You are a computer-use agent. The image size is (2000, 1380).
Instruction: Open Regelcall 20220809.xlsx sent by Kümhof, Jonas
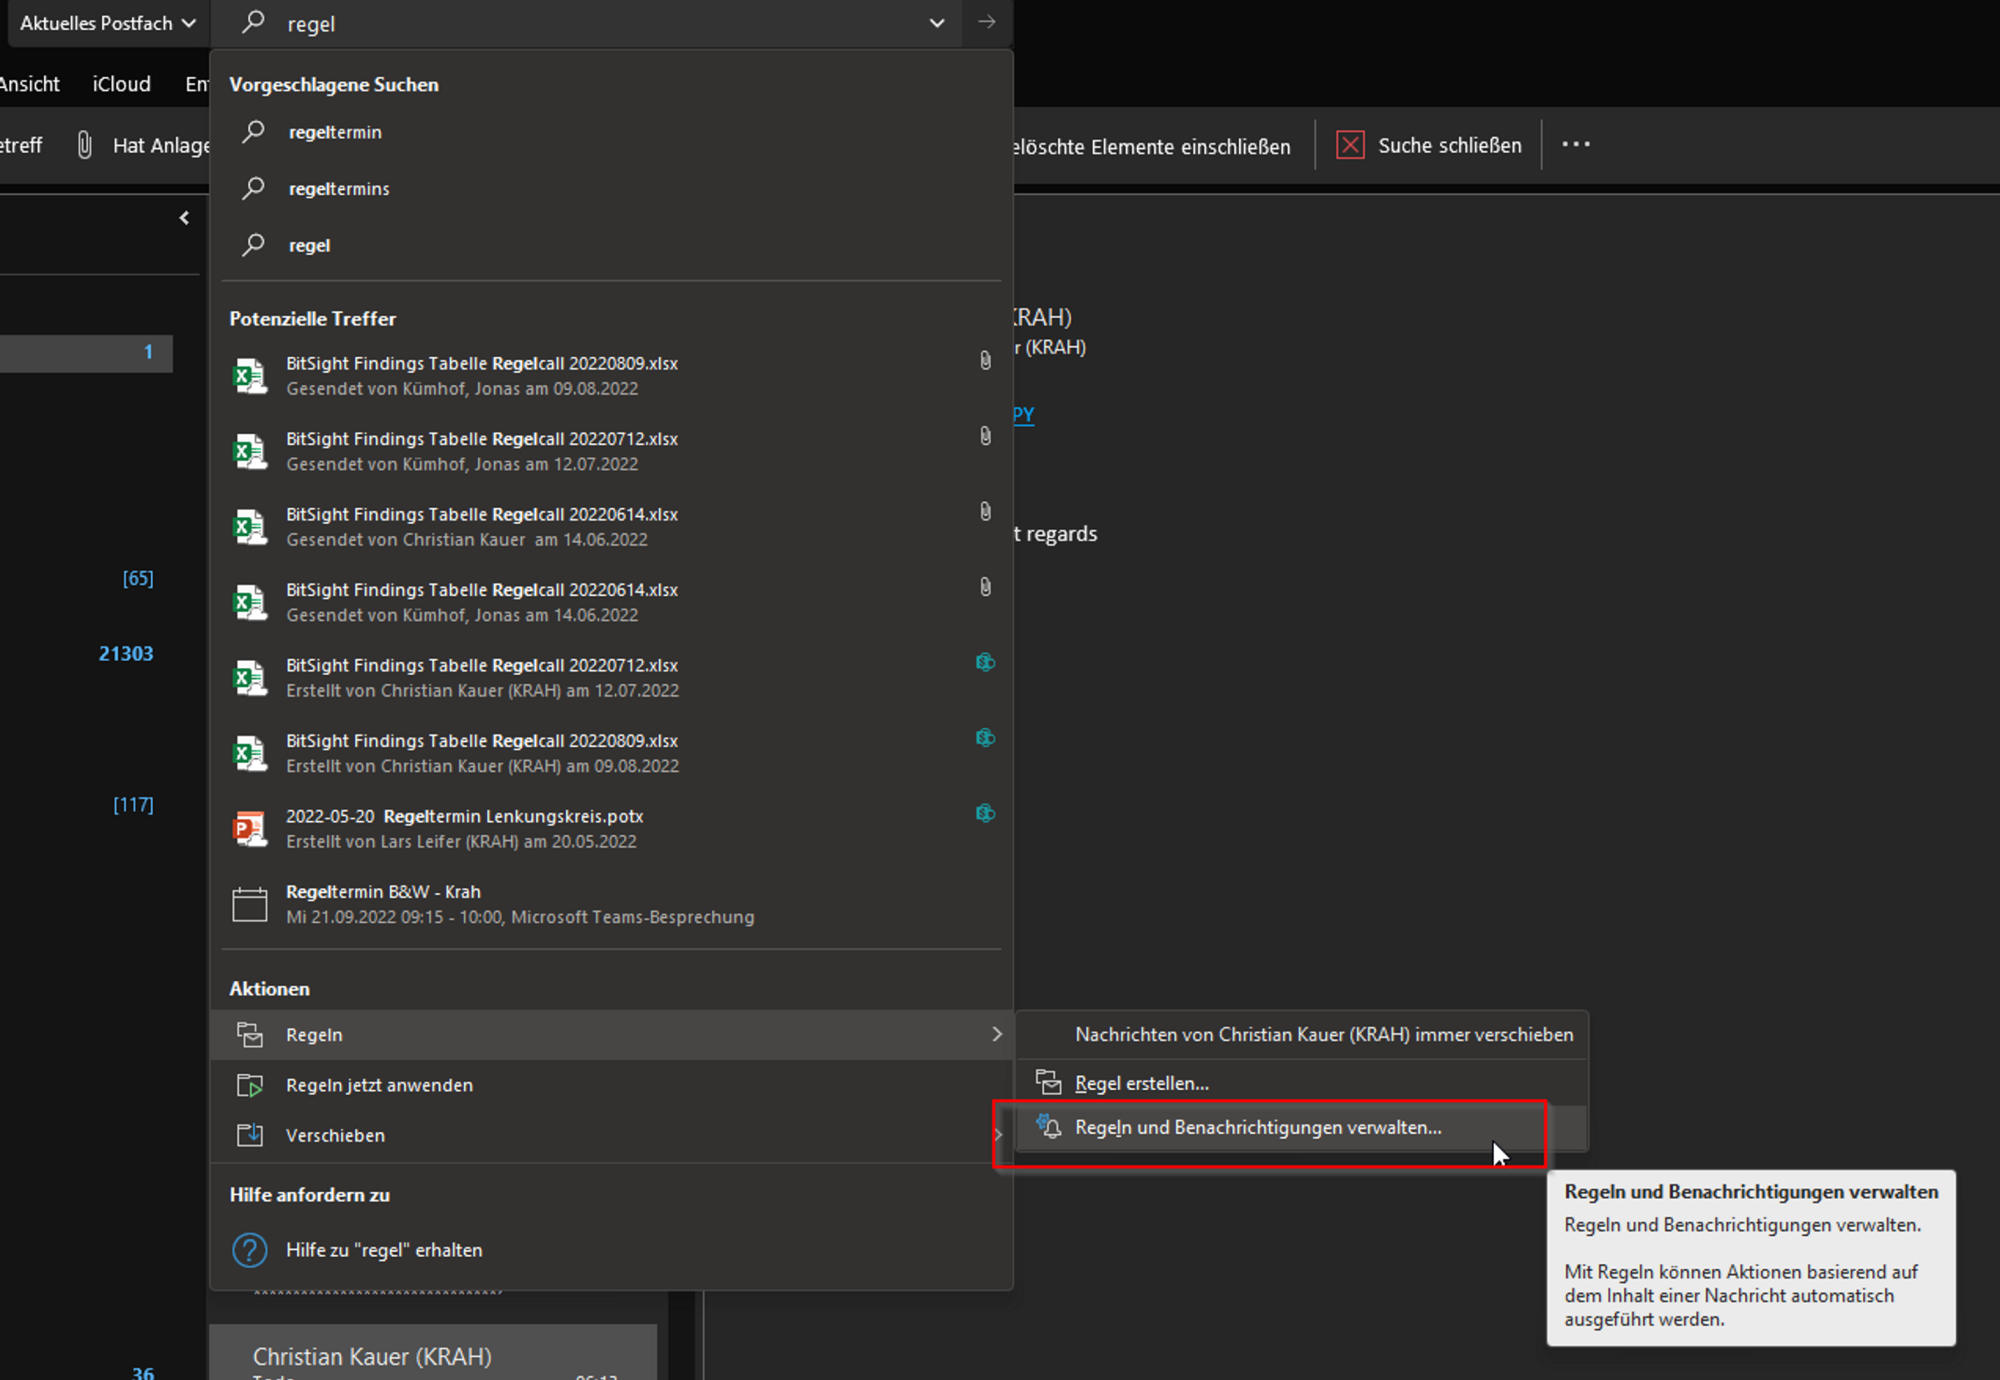[x=611, y=375]
